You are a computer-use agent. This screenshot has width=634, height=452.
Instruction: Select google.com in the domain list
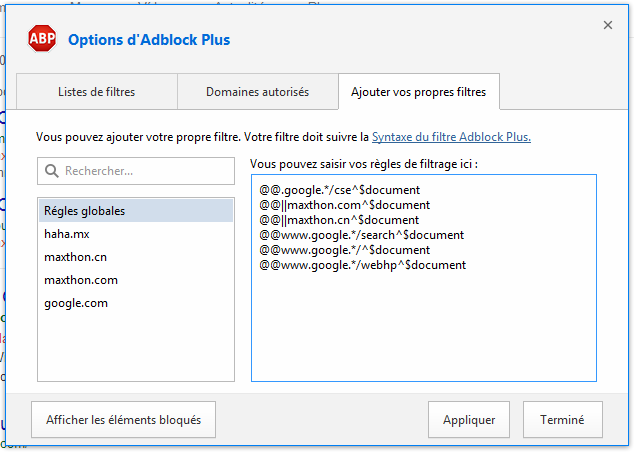(136, 303)
